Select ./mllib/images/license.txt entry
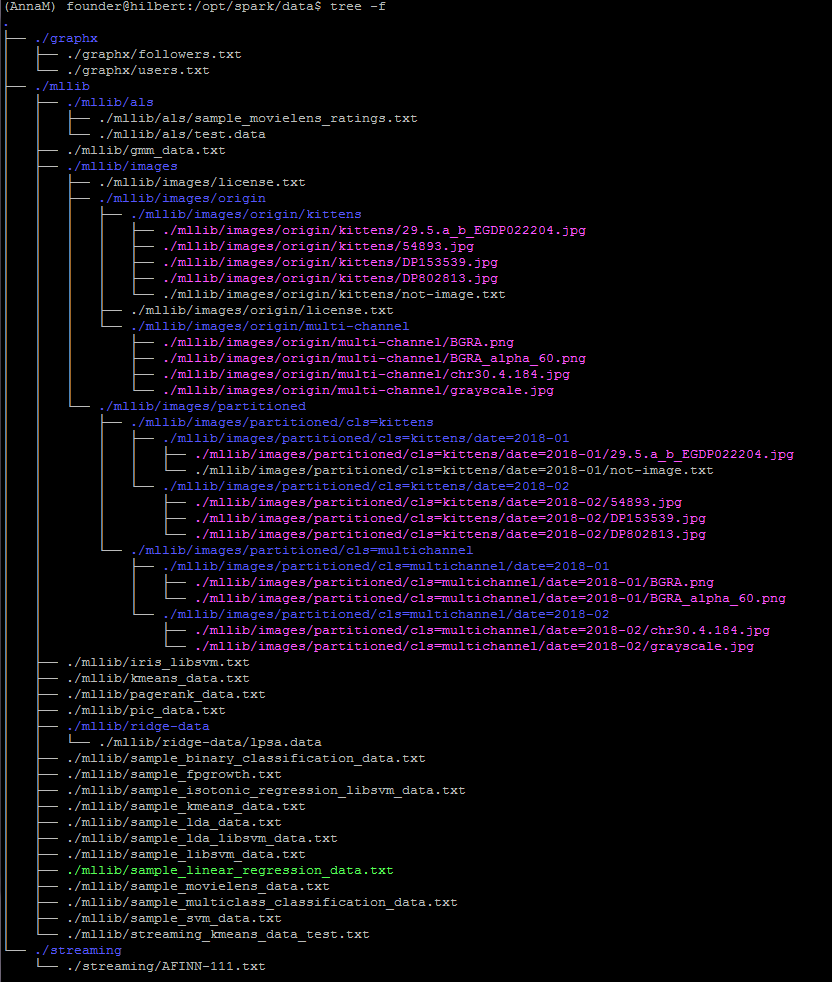Image resolution: width=832 pixels, height=982 pixels. (202, 182)
